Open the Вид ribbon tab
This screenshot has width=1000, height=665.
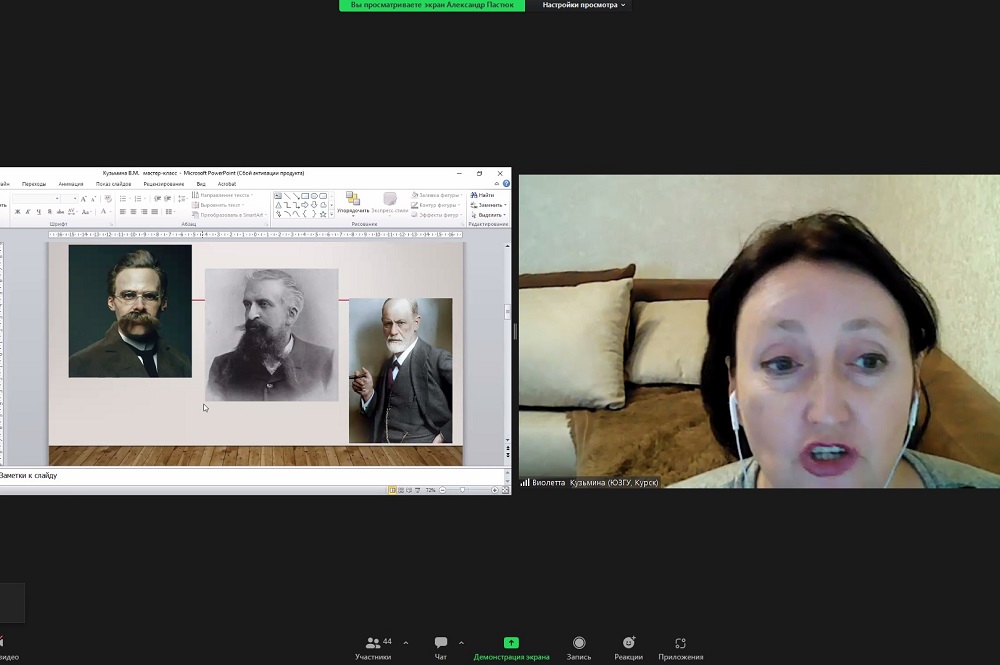coord(201,184)
